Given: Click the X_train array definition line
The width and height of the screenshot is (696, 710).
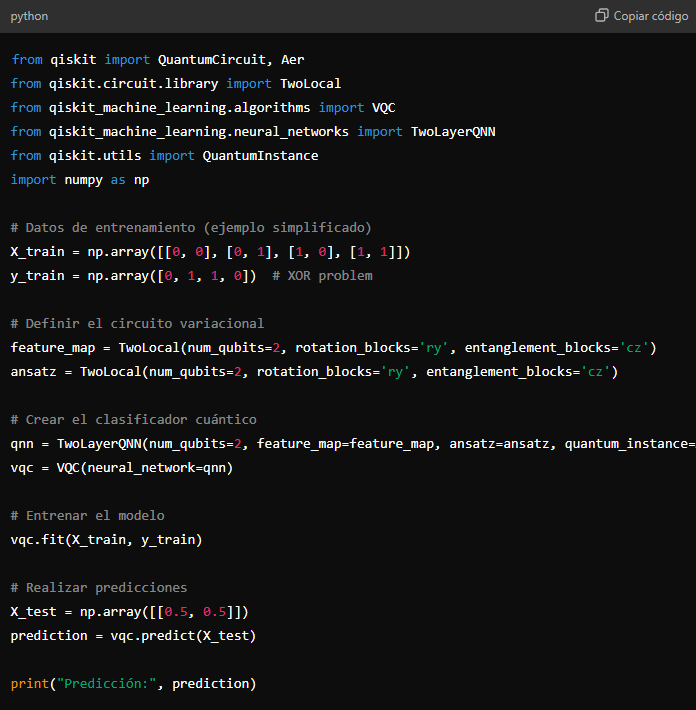Looking at the screenshot, I should coord(210,252).
